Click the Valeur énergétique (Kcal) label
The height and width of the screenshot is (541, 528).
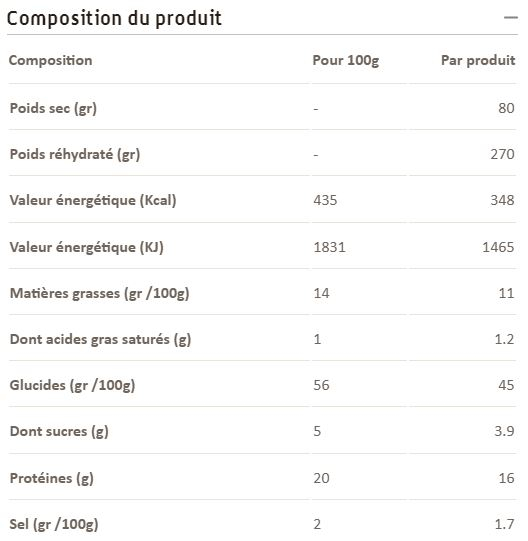93,200
